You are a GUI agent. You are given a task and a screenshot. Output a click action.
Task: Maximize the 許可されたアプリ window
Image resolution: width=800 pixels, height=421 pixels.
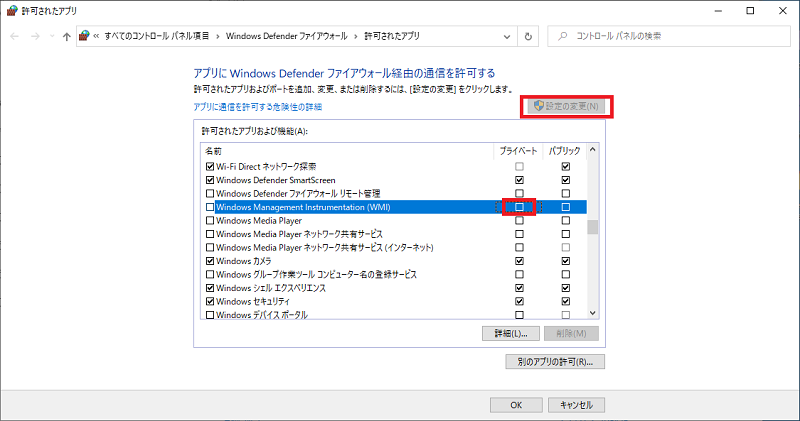click(750, 11)
